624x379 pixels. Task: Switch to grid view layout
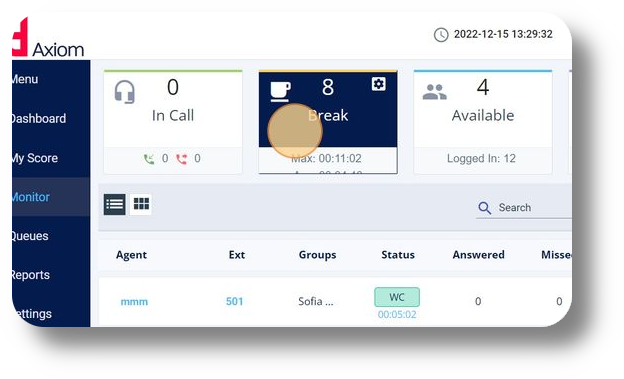(x=141, y=204)
